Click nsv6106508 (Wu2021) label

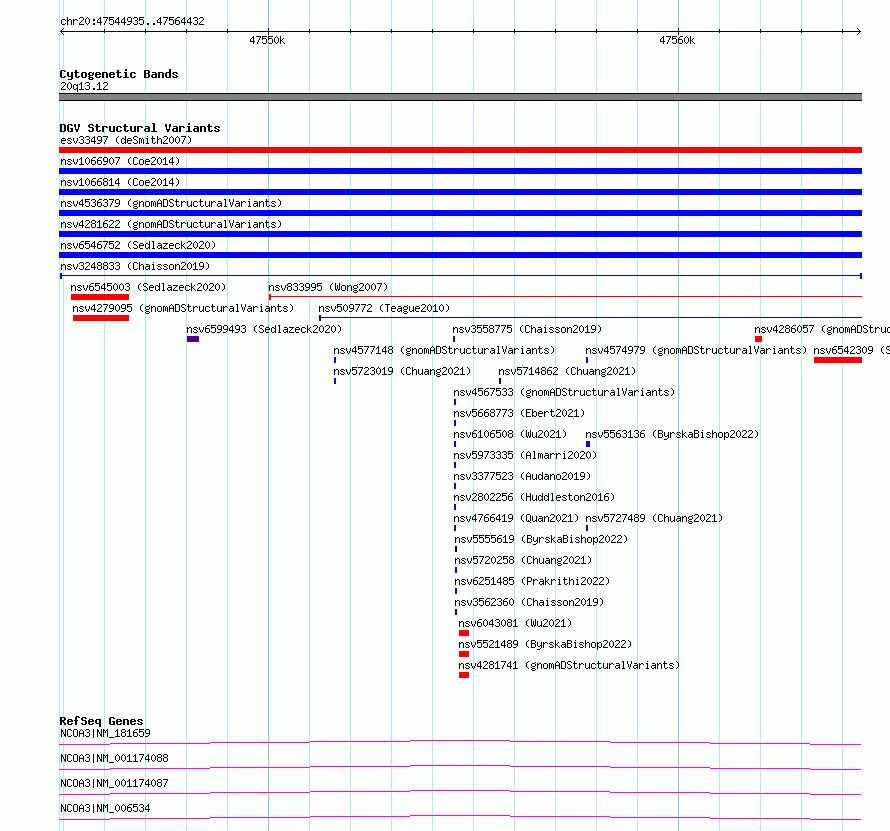point(510,434)
